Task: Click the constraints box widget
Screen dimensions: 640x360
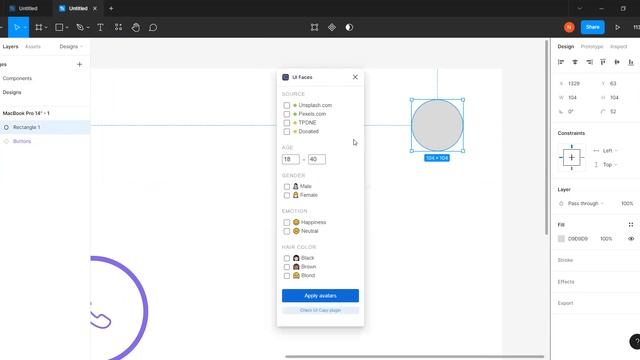Action: [571, 158]
